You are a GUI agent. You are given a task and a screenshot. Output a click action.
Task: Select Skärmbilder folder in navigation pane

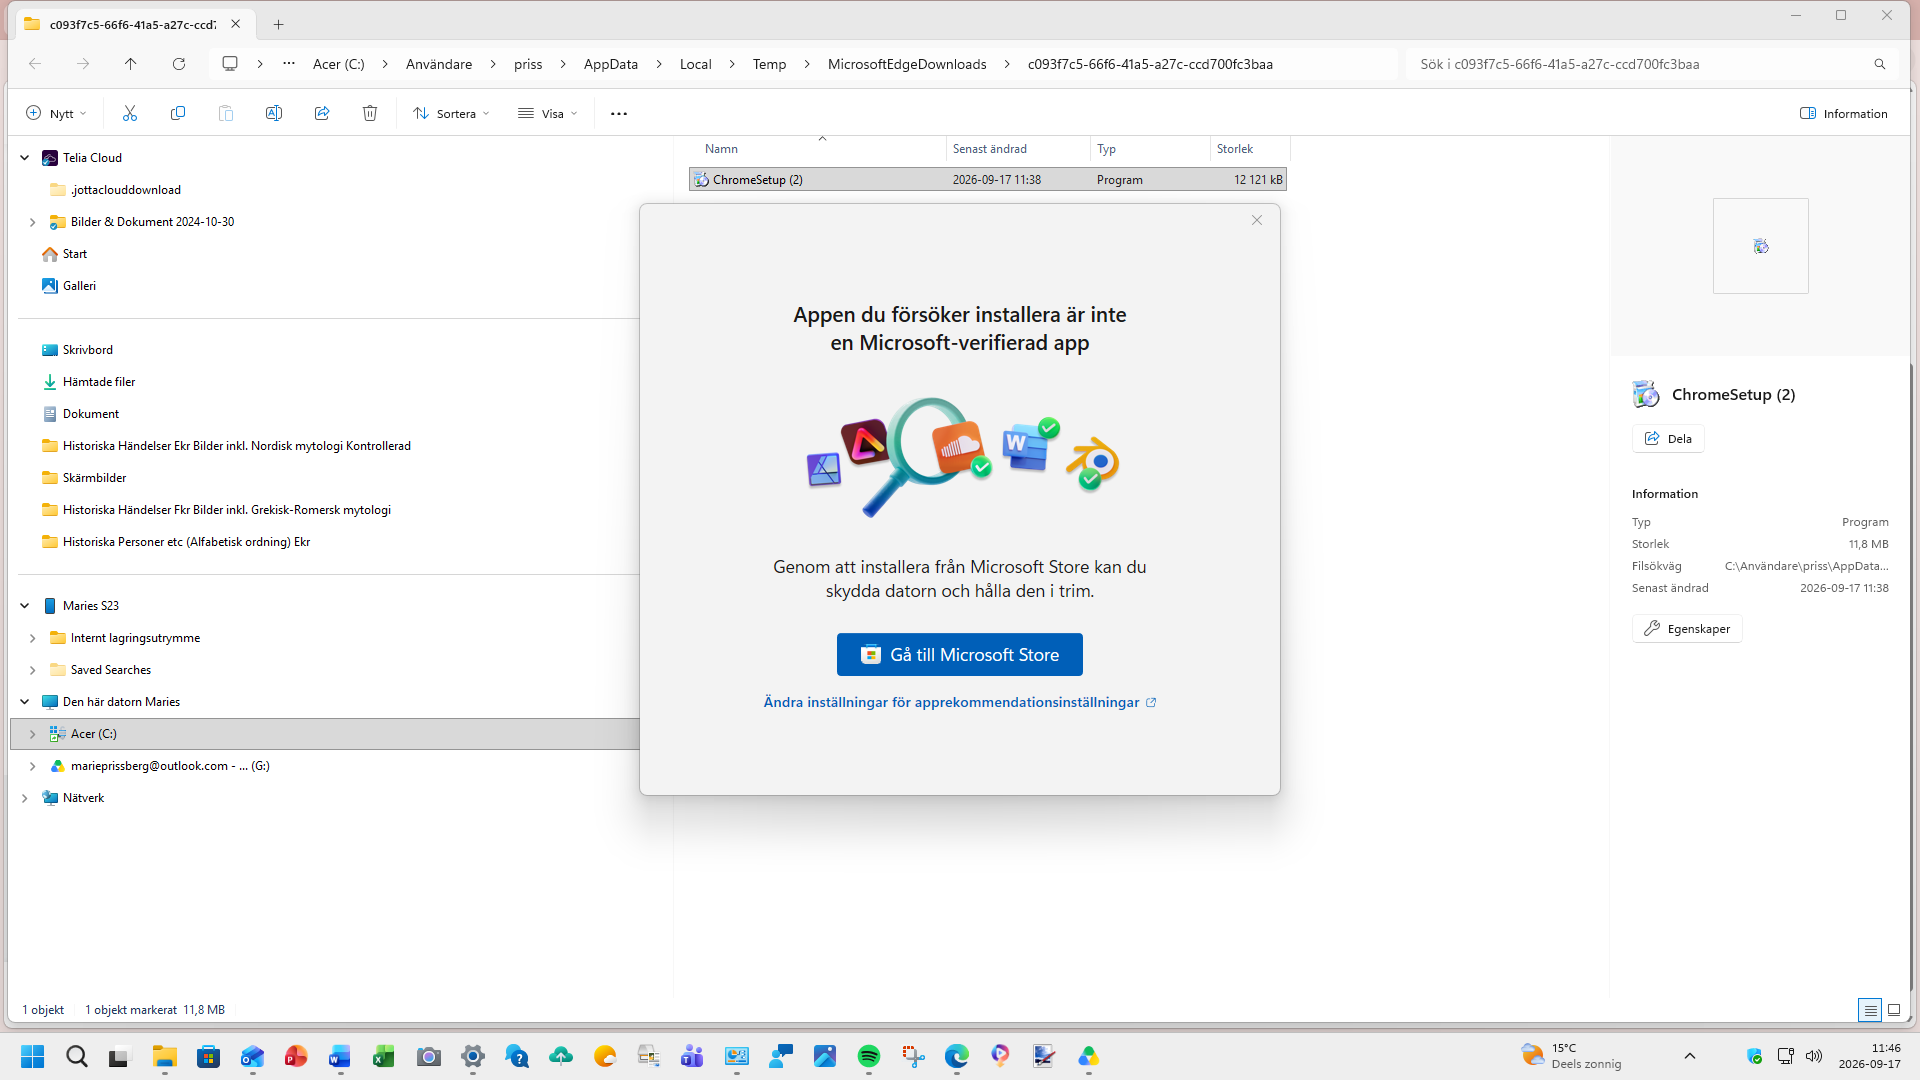click(x=94, y=478)
